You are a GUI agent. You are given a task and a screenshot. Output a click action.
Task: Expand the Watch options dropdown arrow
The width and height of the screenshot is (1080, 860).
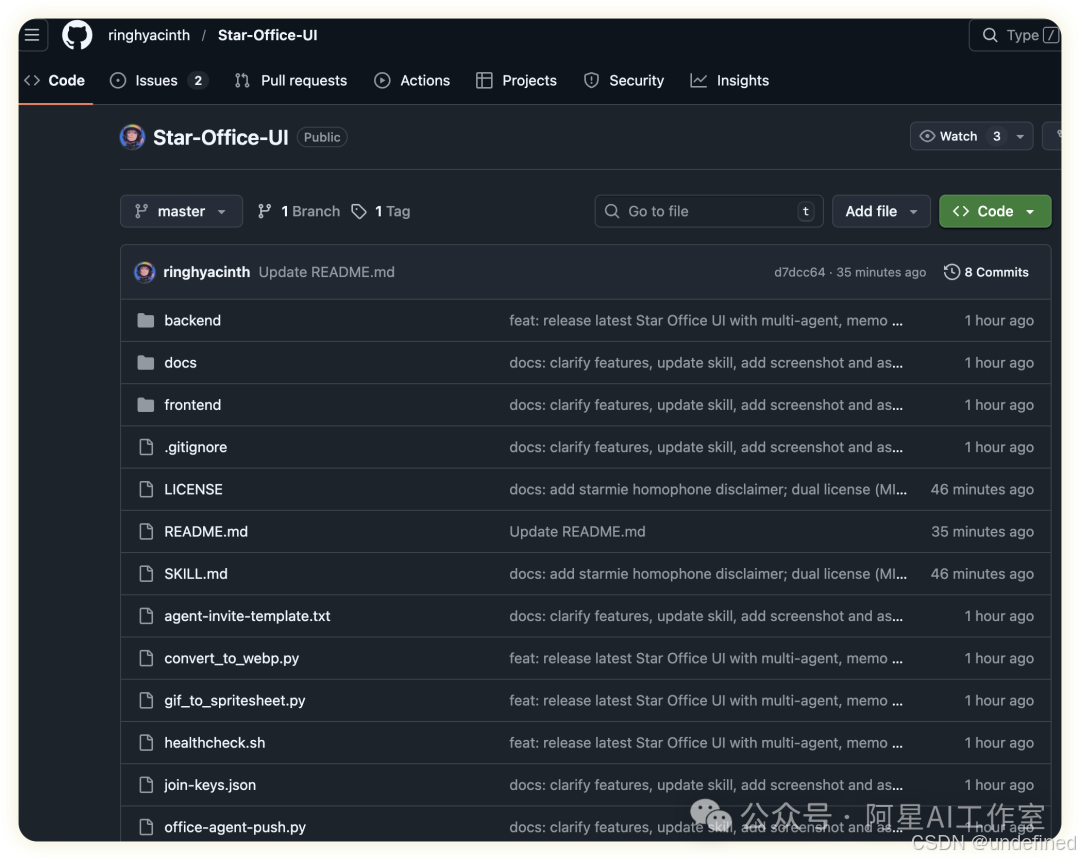point(1020,136)
